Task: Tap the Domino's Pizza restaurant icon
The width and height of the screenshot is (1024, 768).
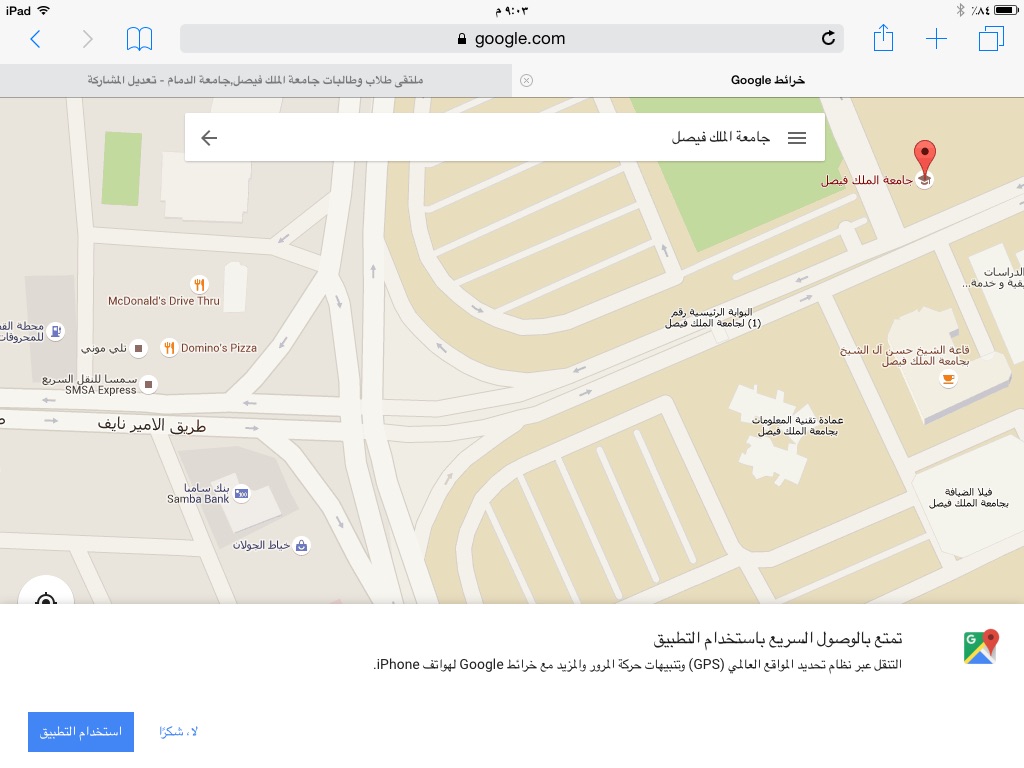Action: coord(169,348)
